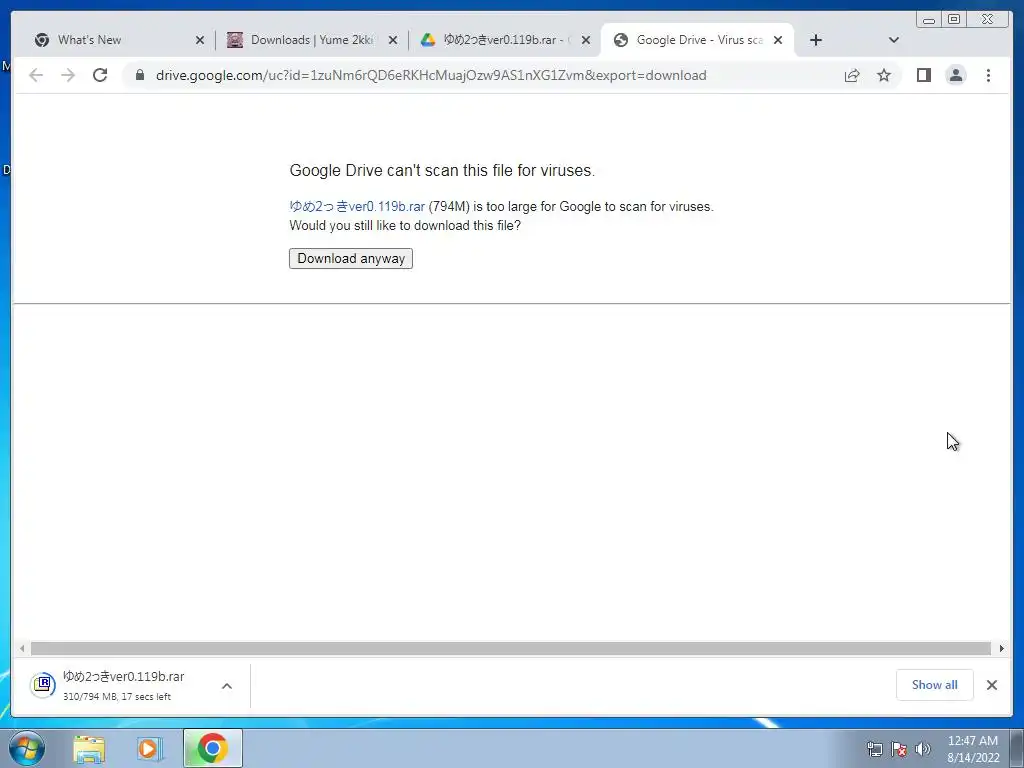
Task: Go back to the previous page
Action: pos(36,75)
